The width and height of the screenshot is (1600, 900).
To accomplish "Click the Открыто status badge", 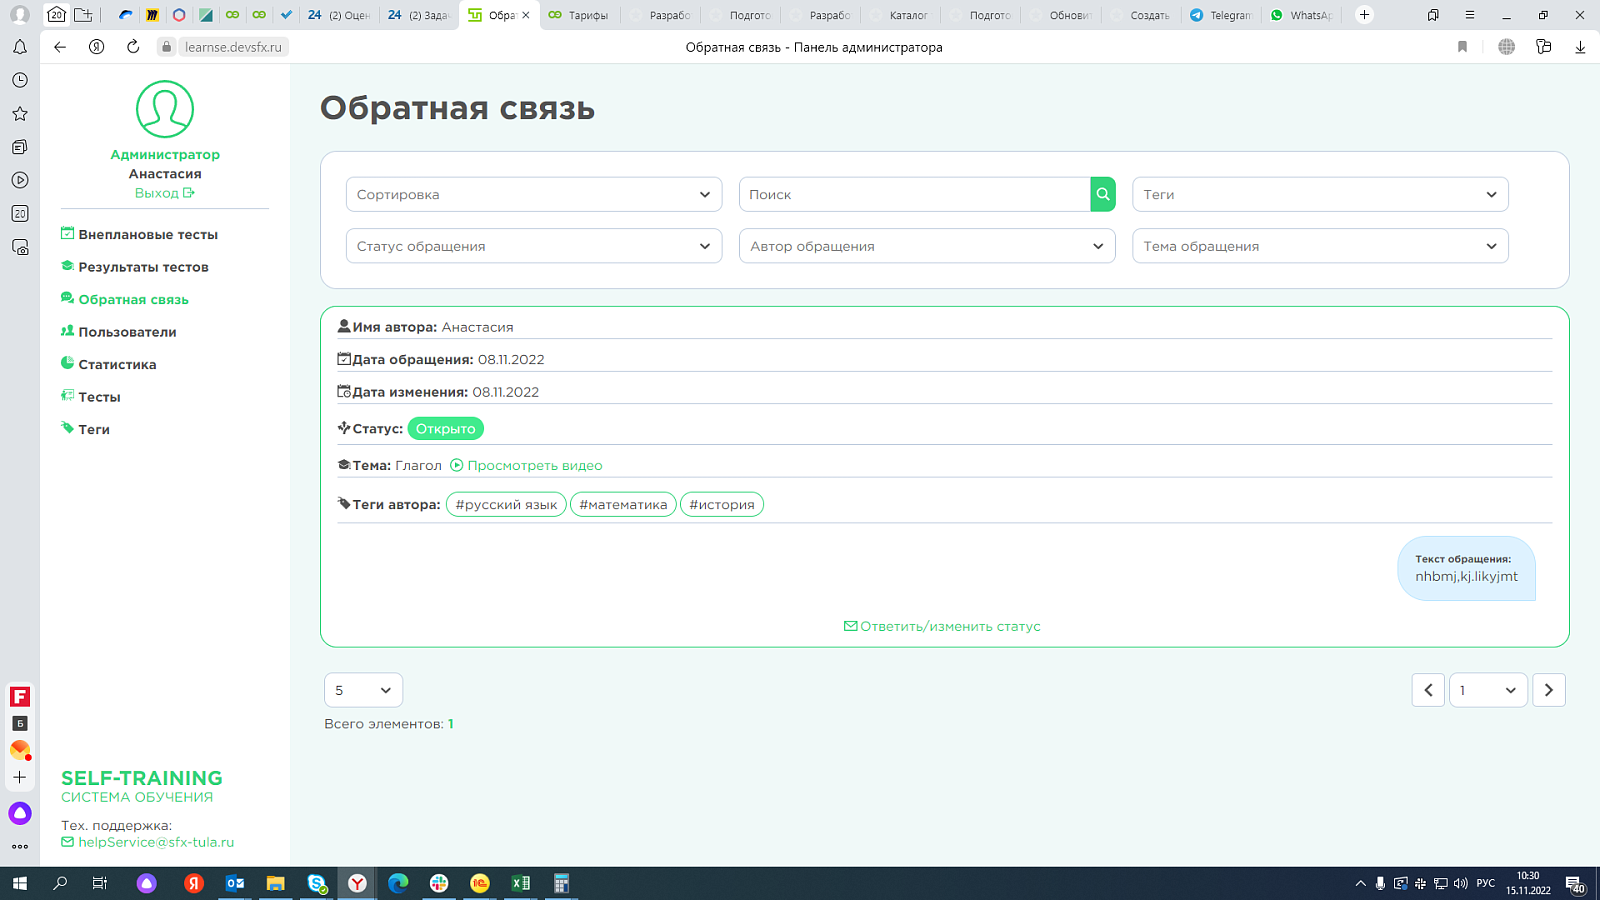I will (446, 428).
